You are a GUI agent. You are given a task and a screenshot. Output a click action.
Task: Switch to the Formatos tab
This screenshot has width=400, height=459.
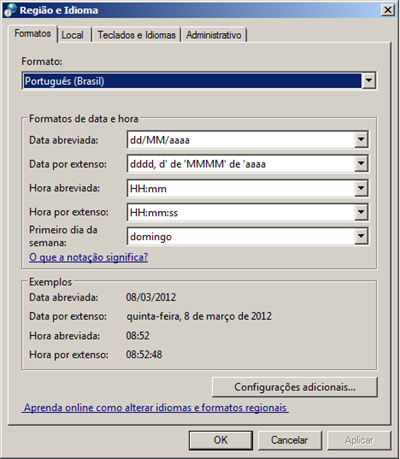pos(33,34)
